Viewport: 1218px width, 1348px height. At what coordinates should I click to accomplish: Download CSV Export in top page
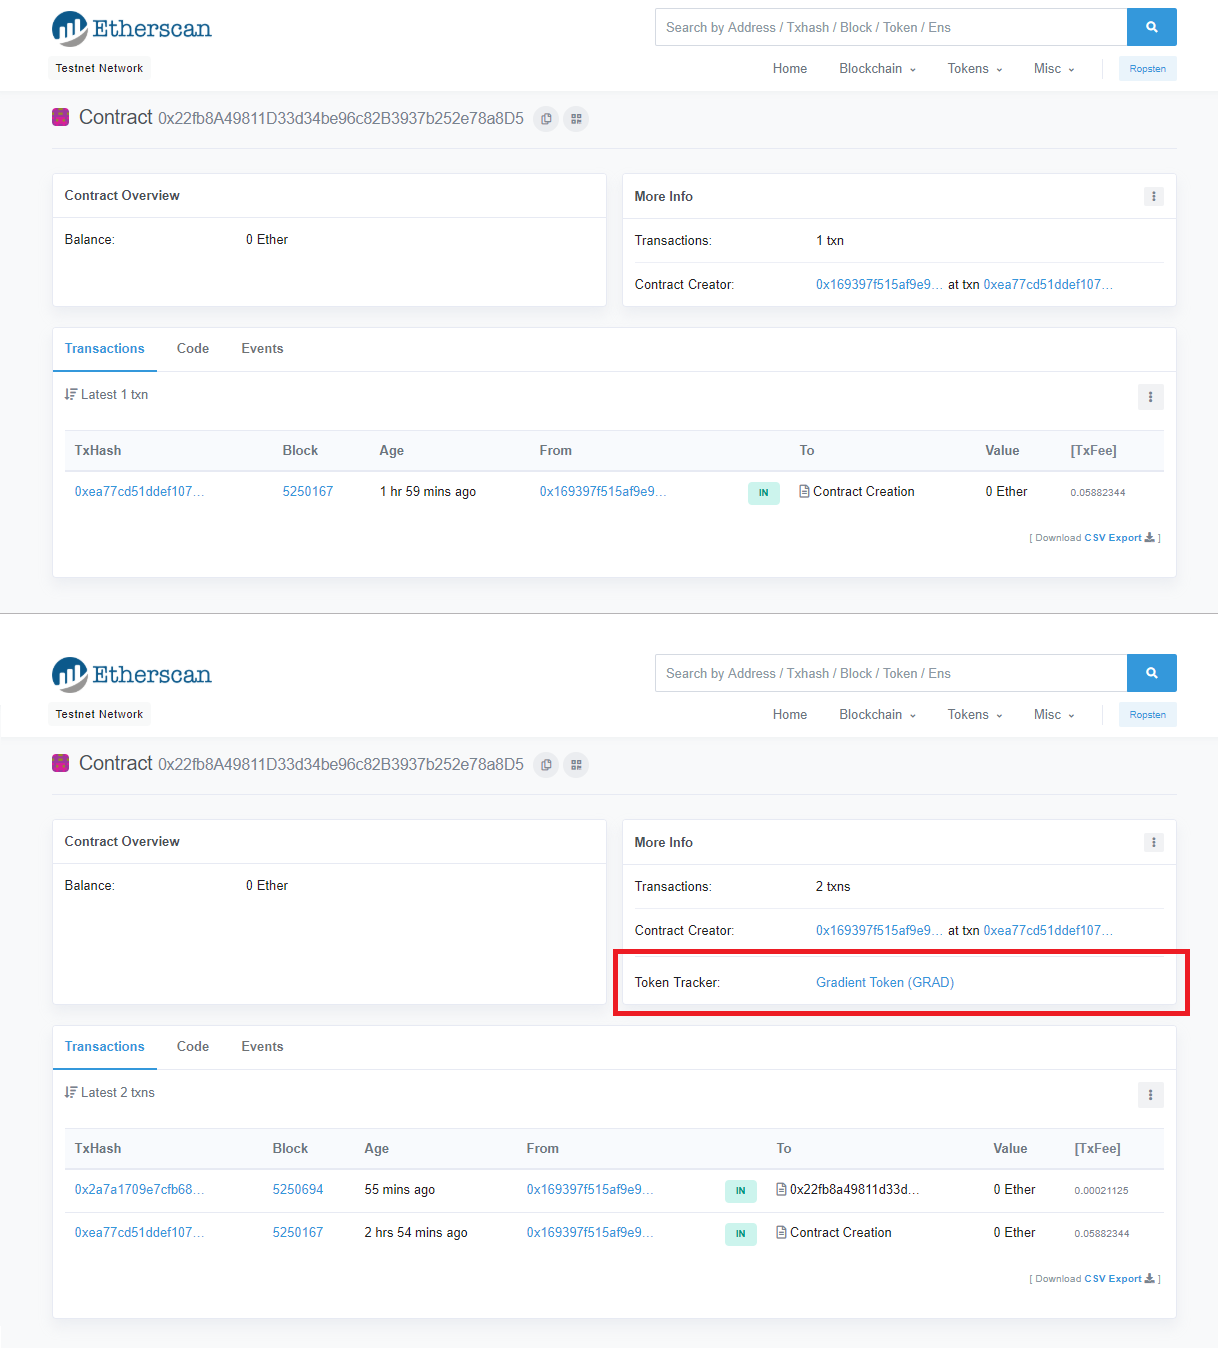1119,538
